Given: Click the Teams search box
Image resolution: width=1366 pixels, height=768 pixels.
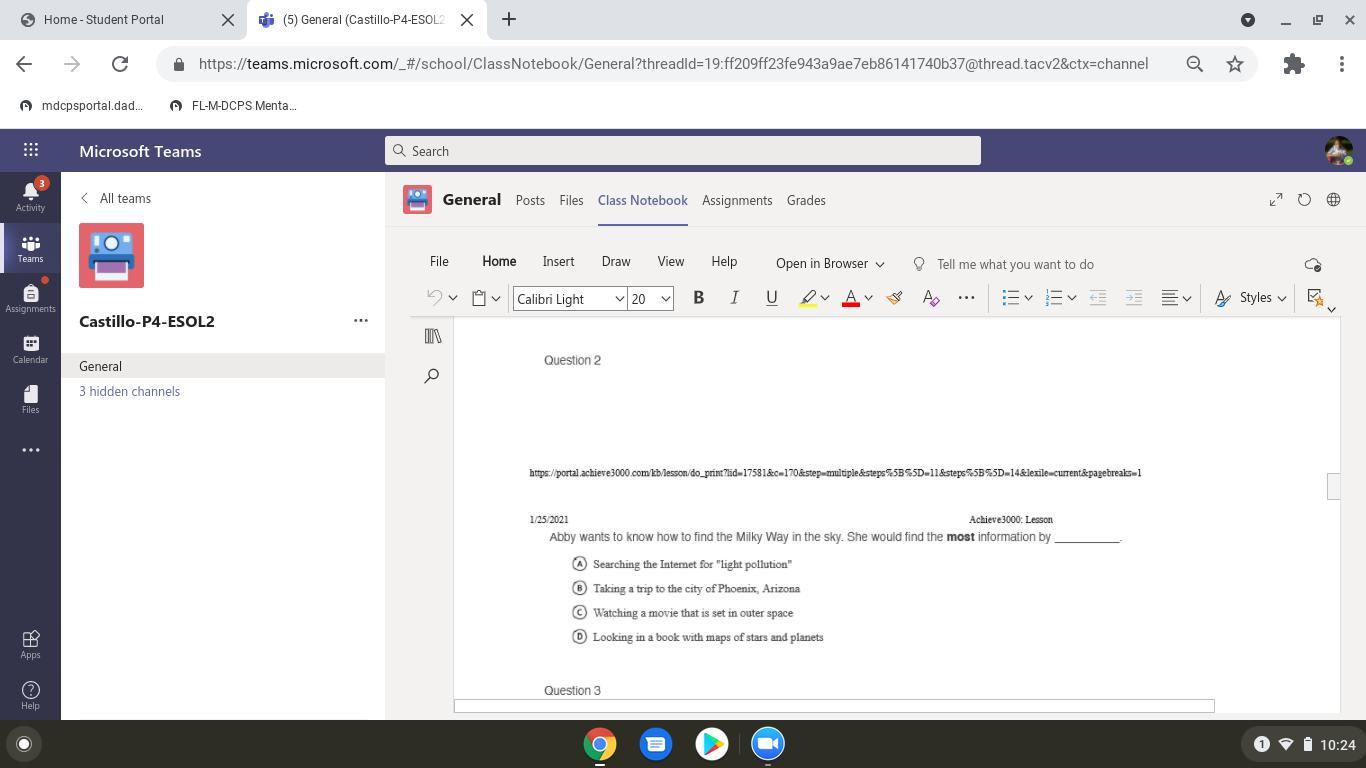Looking at the screenshot, I should pyautogui.click(x=683, y=151).
